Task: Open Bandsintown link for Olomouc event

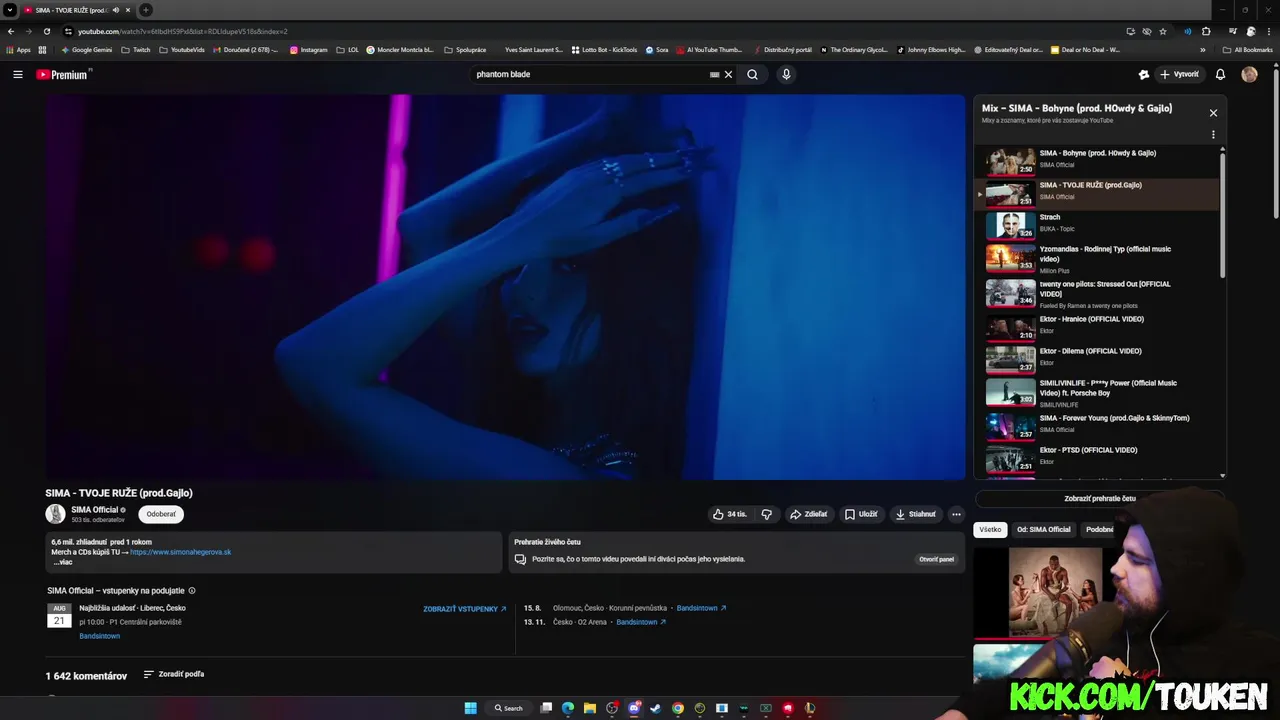Action: pos(701,608)
